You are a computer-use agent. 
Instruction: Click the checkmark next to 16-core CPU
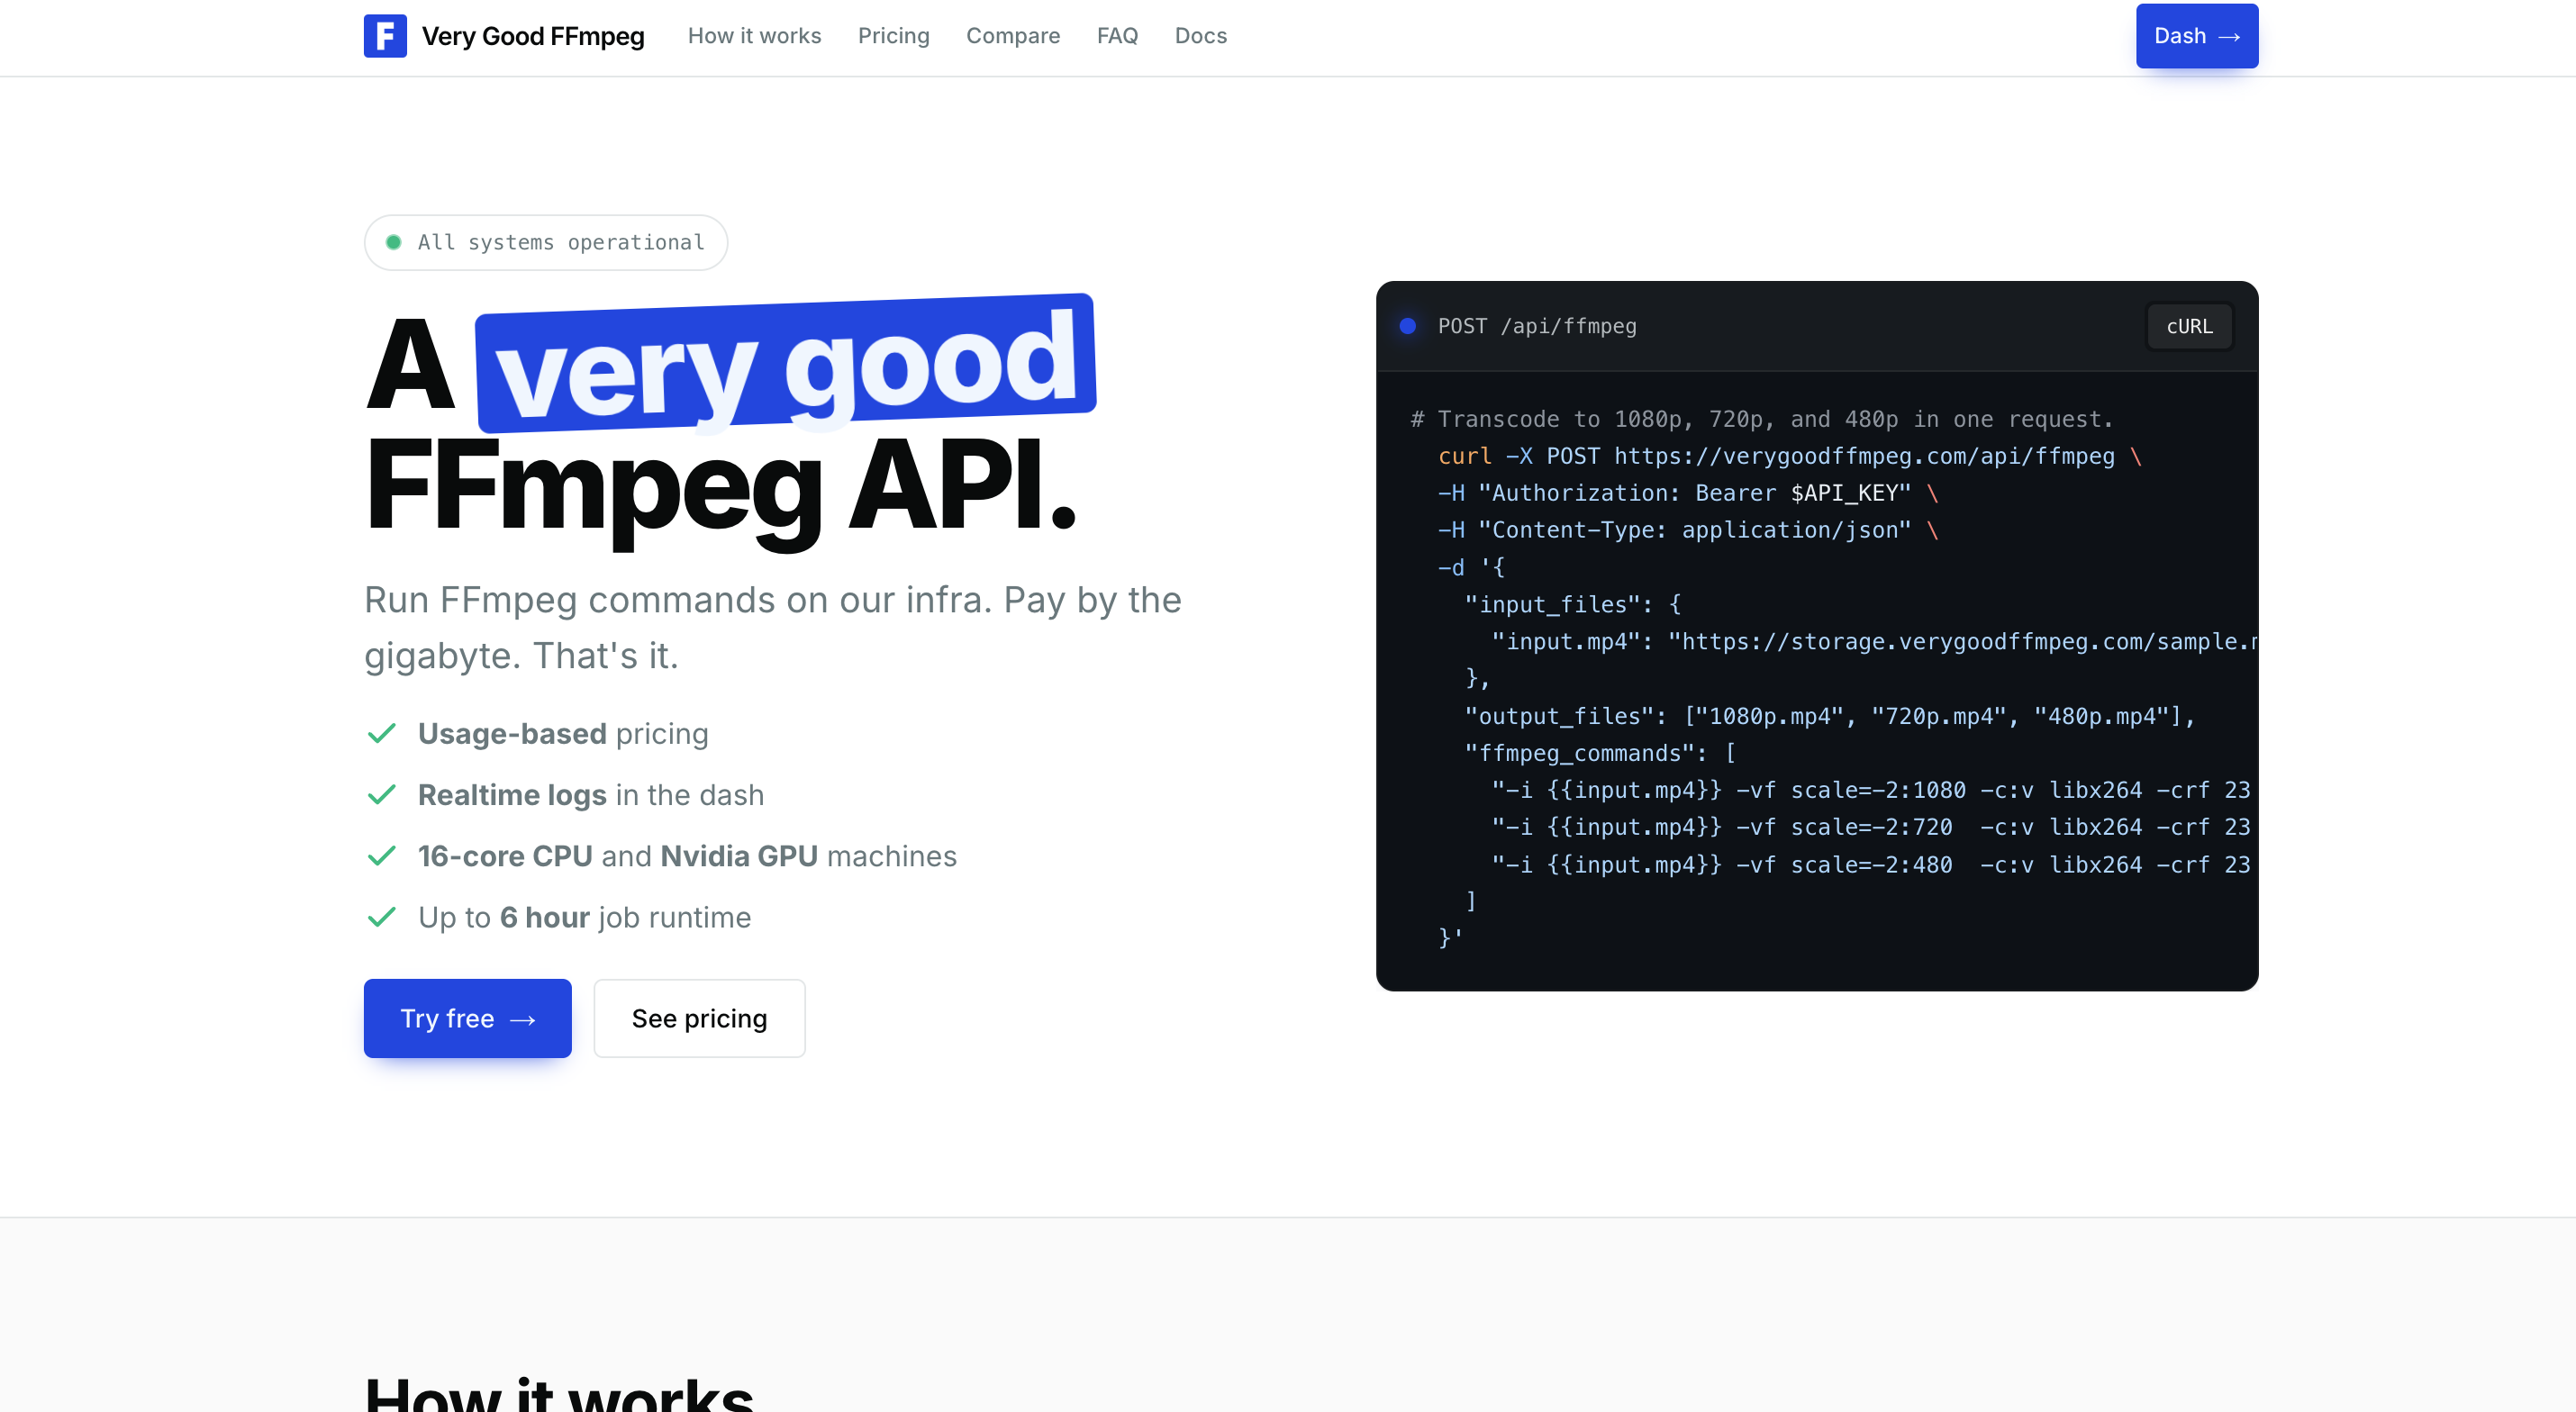pos(382,856)
